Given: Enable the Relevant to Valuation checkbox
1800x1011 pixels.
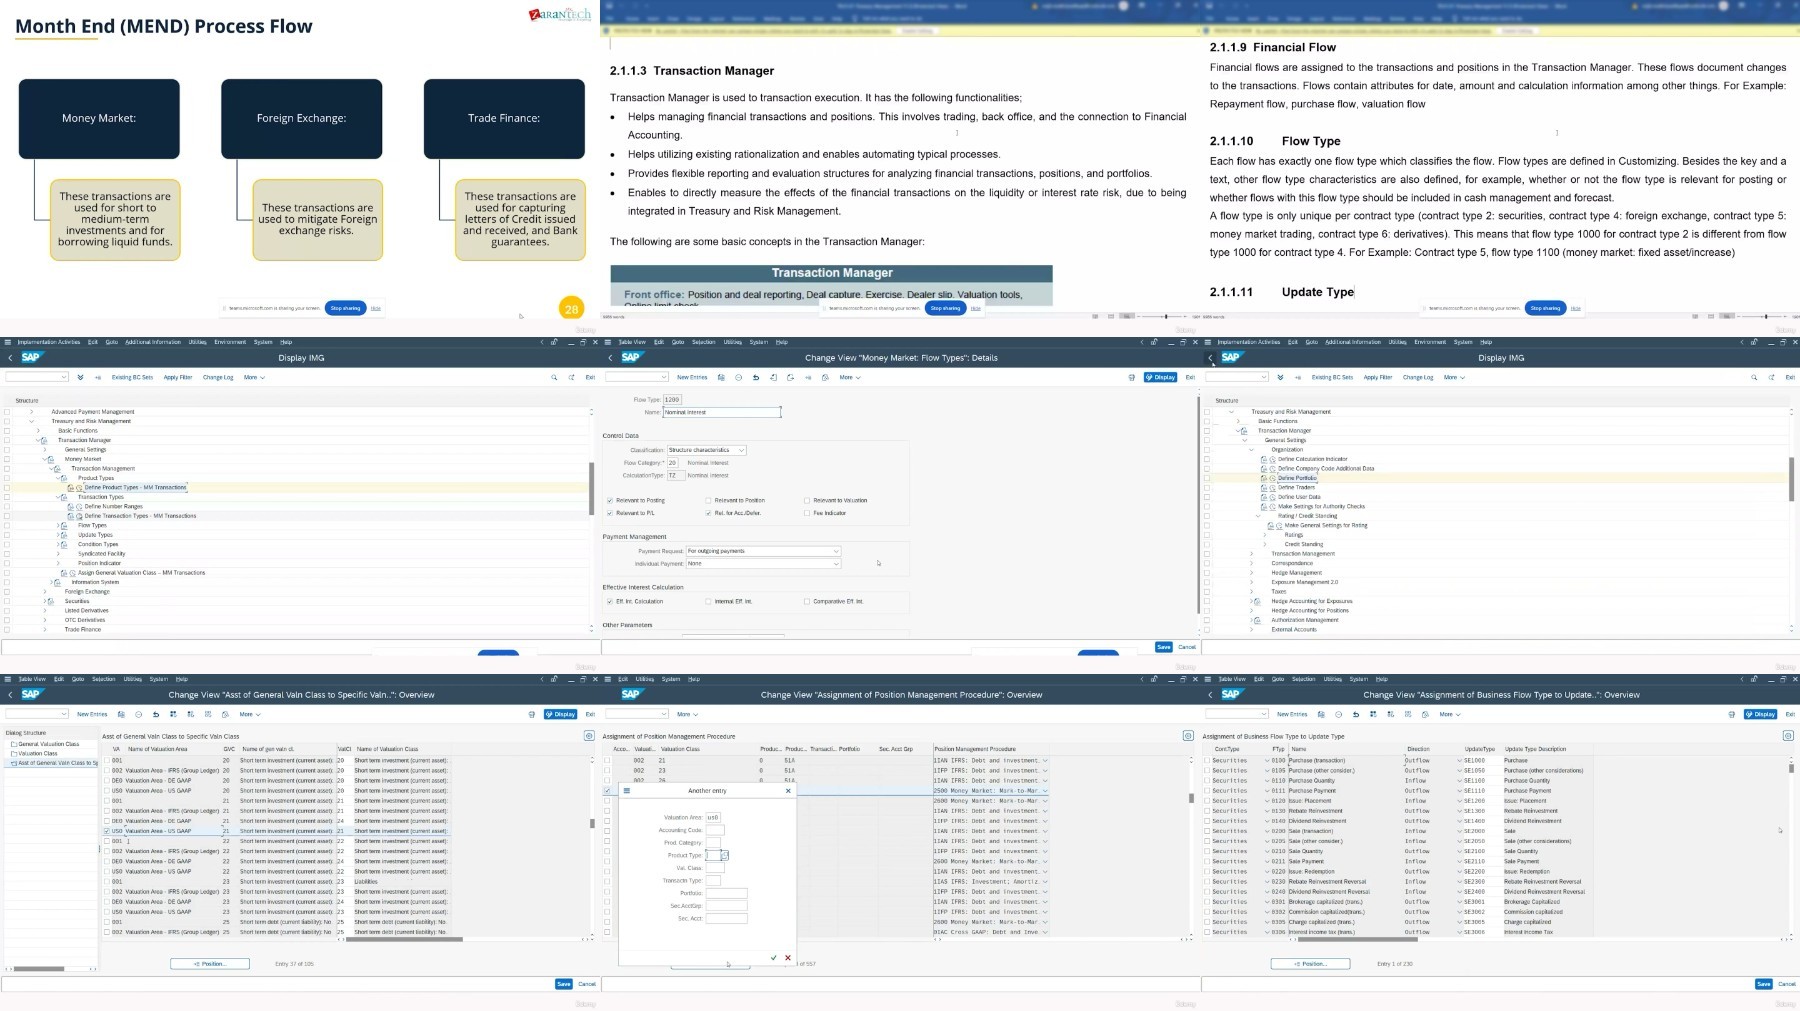Looking at the screenshot, I should click(x=807, y=500).
